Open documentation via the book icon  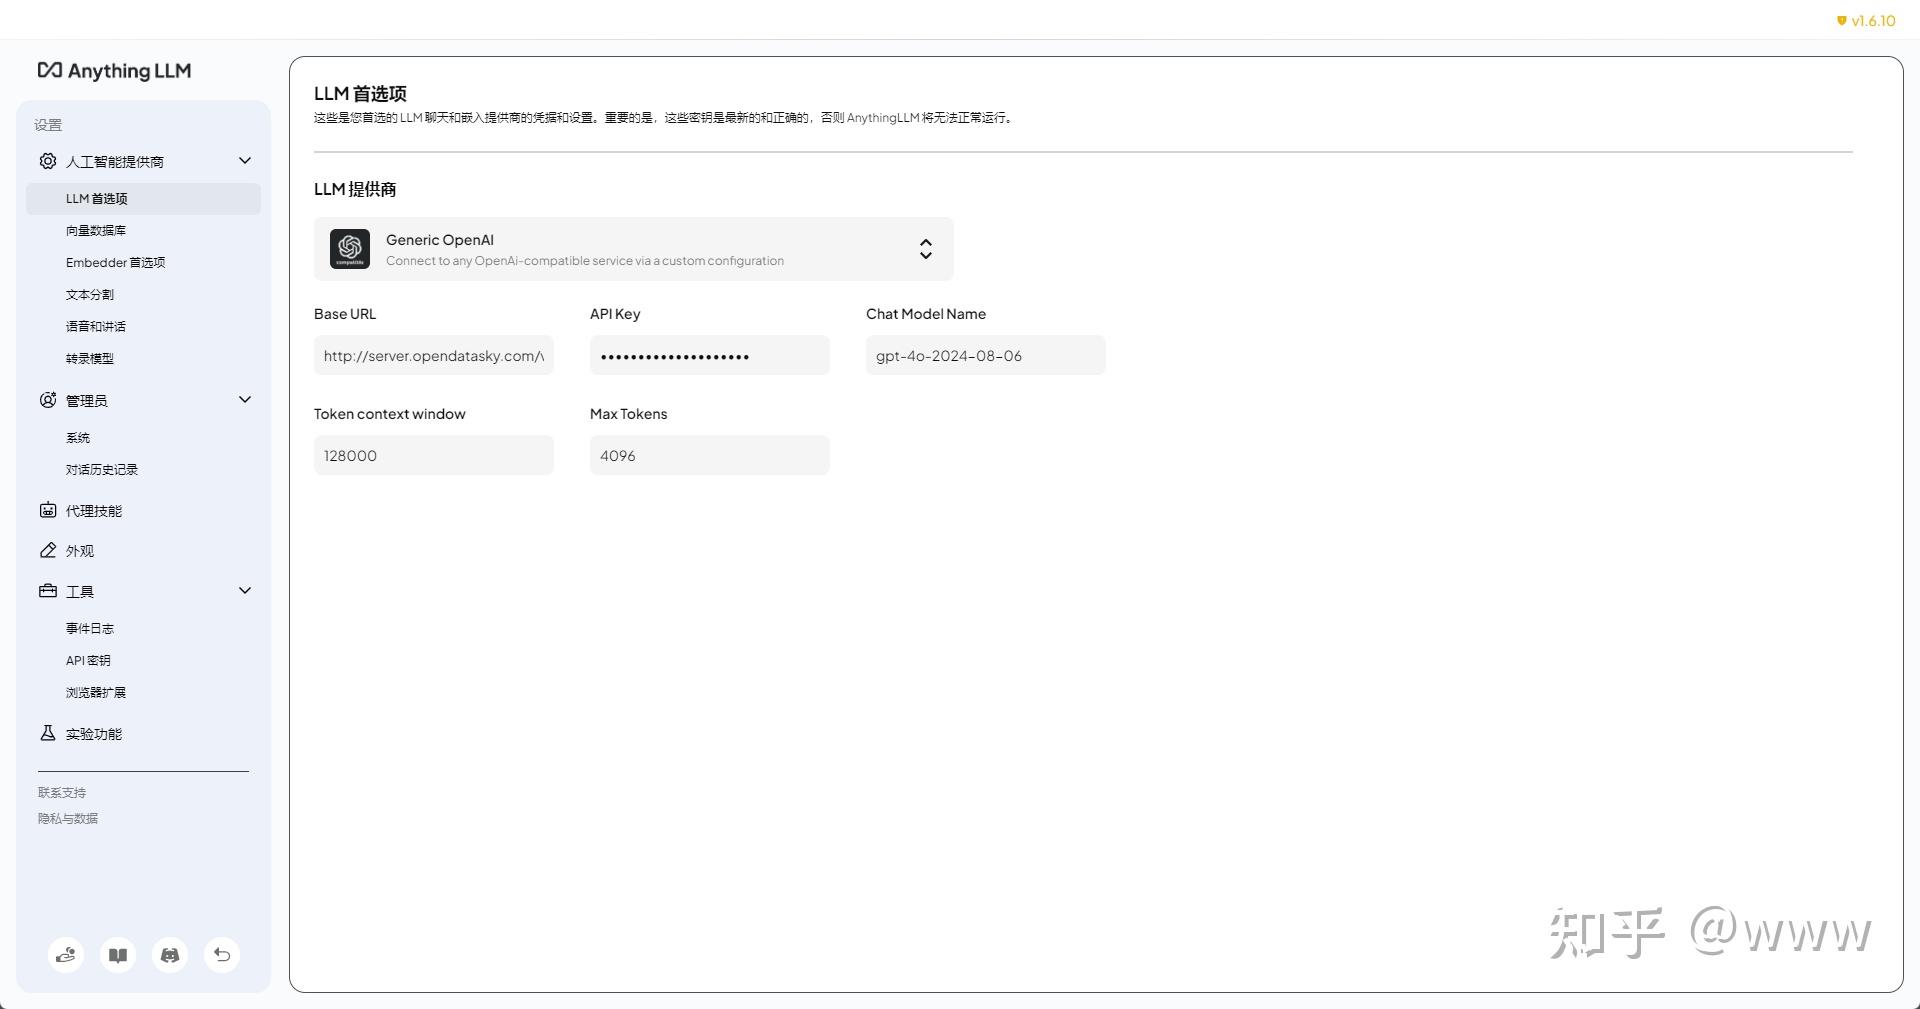117,955
